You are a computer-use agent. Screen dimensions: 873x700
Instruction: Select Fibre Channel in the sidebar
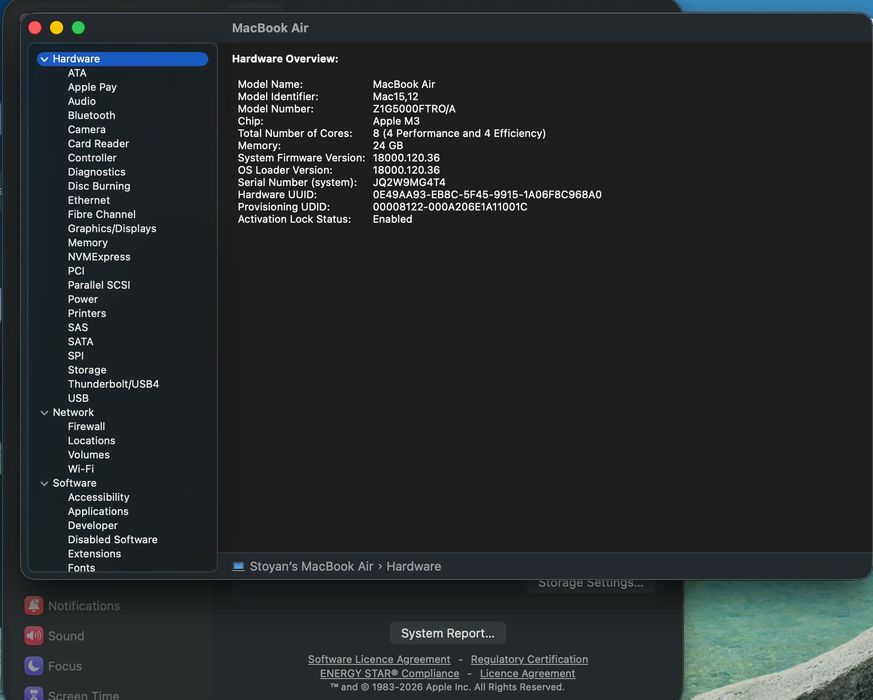tap(102, 214)
